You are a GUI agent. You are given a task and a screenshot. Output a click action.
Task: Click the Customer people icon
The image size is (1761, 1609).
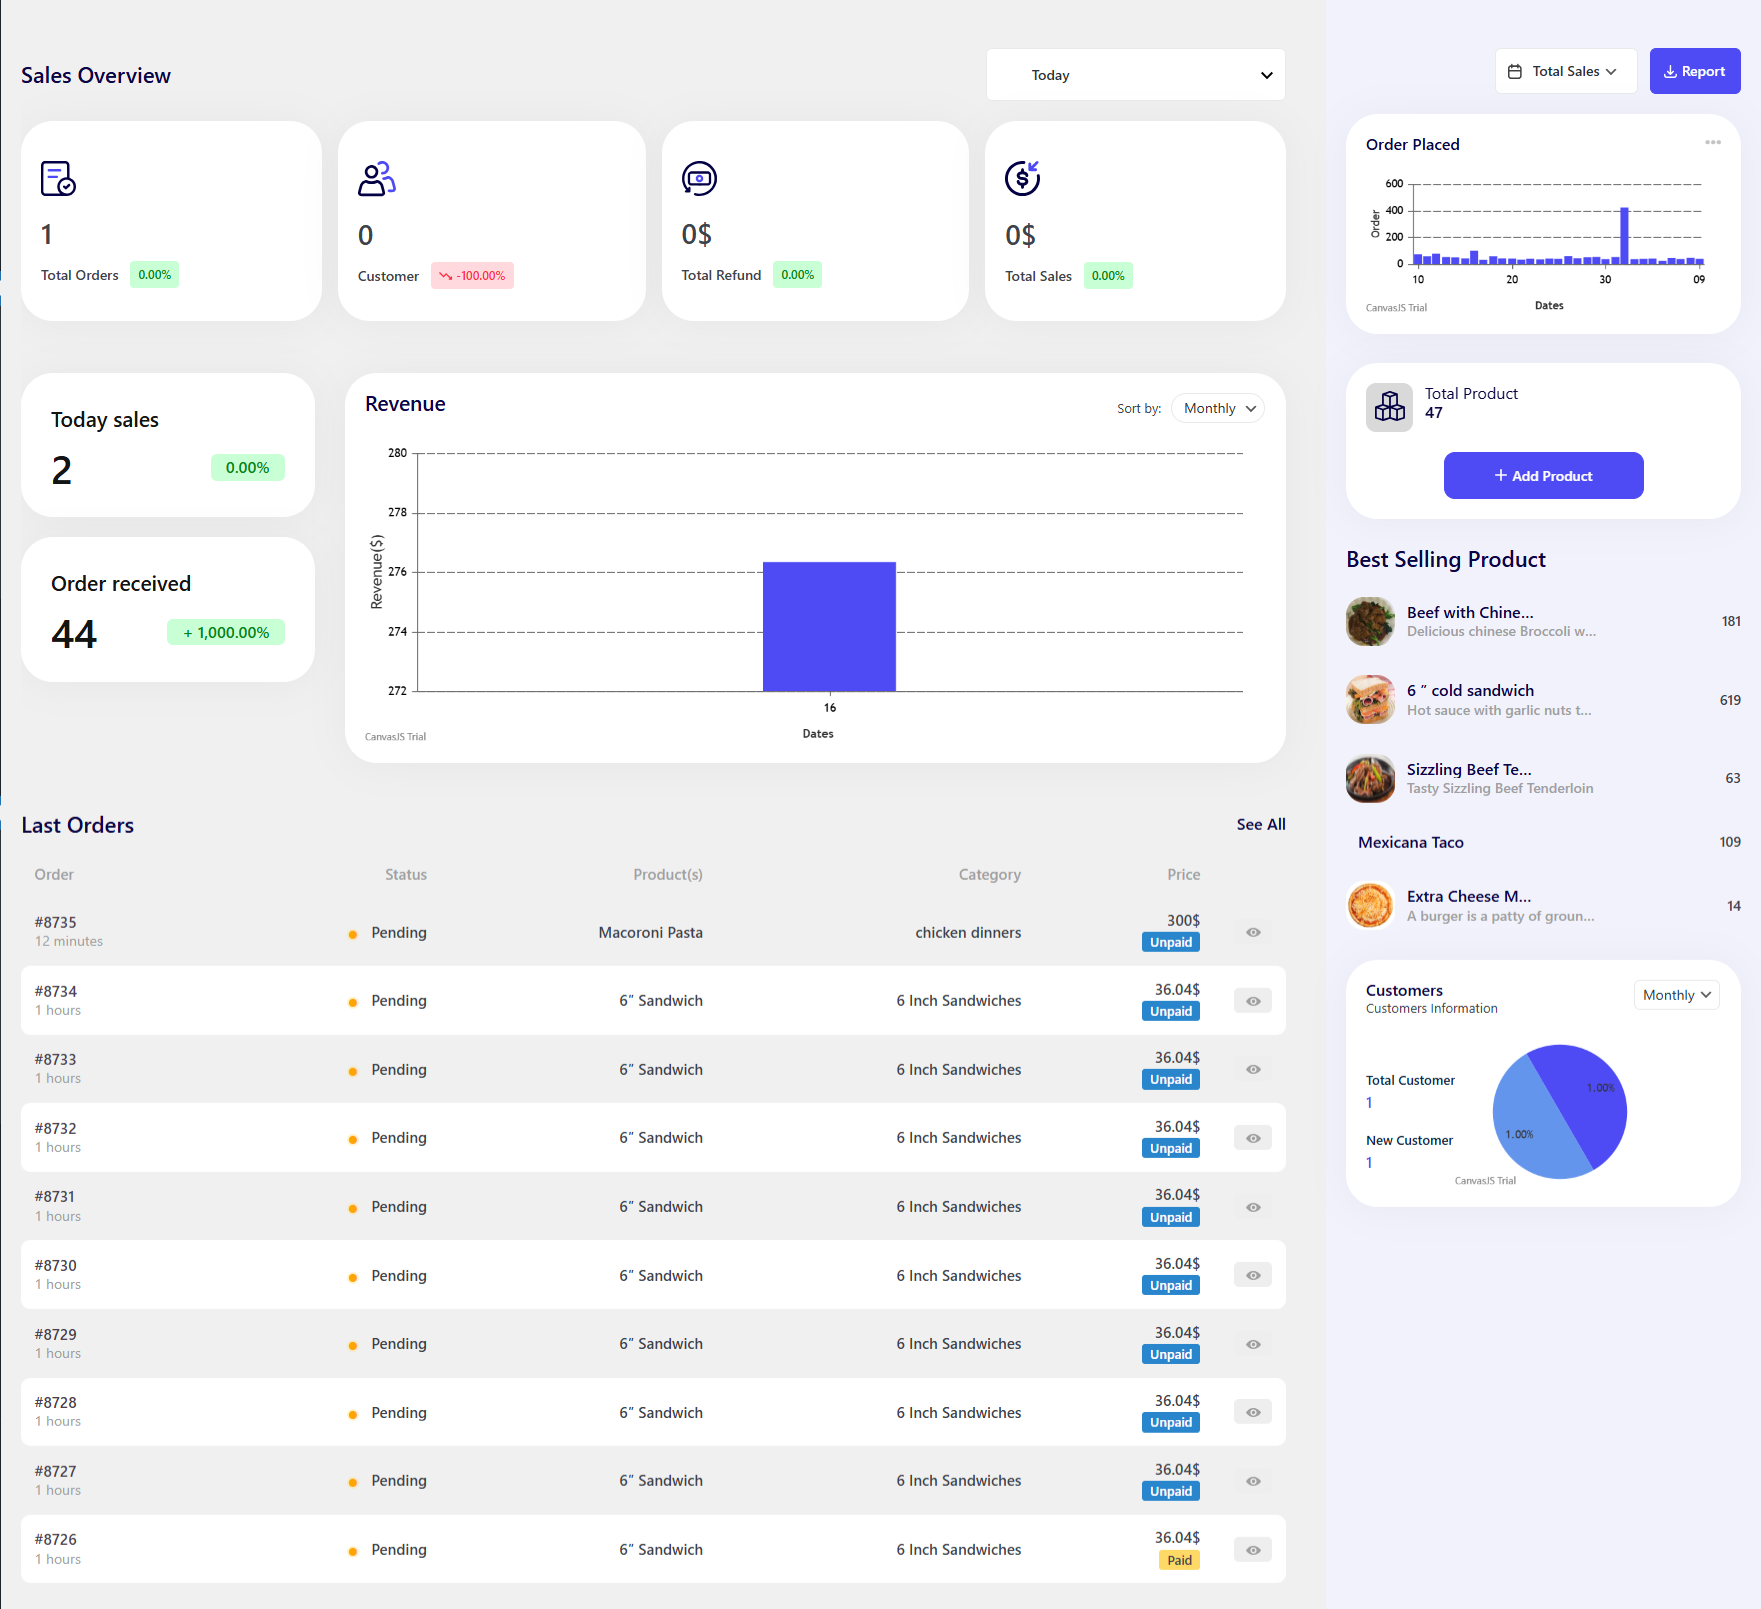point(376,179)
